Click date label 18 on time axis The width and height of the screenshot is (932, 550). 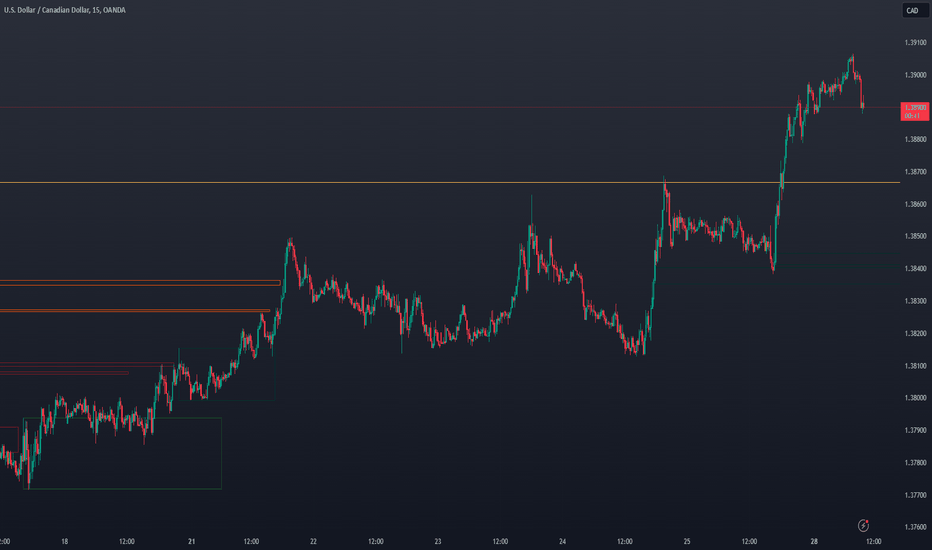point(65,542)
